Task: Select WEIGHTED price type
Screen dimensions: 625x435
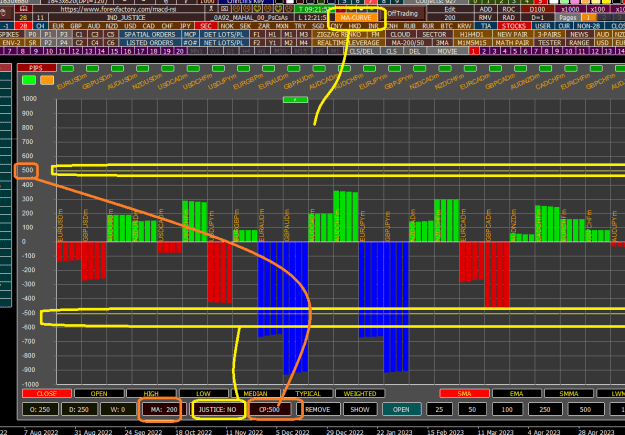Action: [360, 394]
